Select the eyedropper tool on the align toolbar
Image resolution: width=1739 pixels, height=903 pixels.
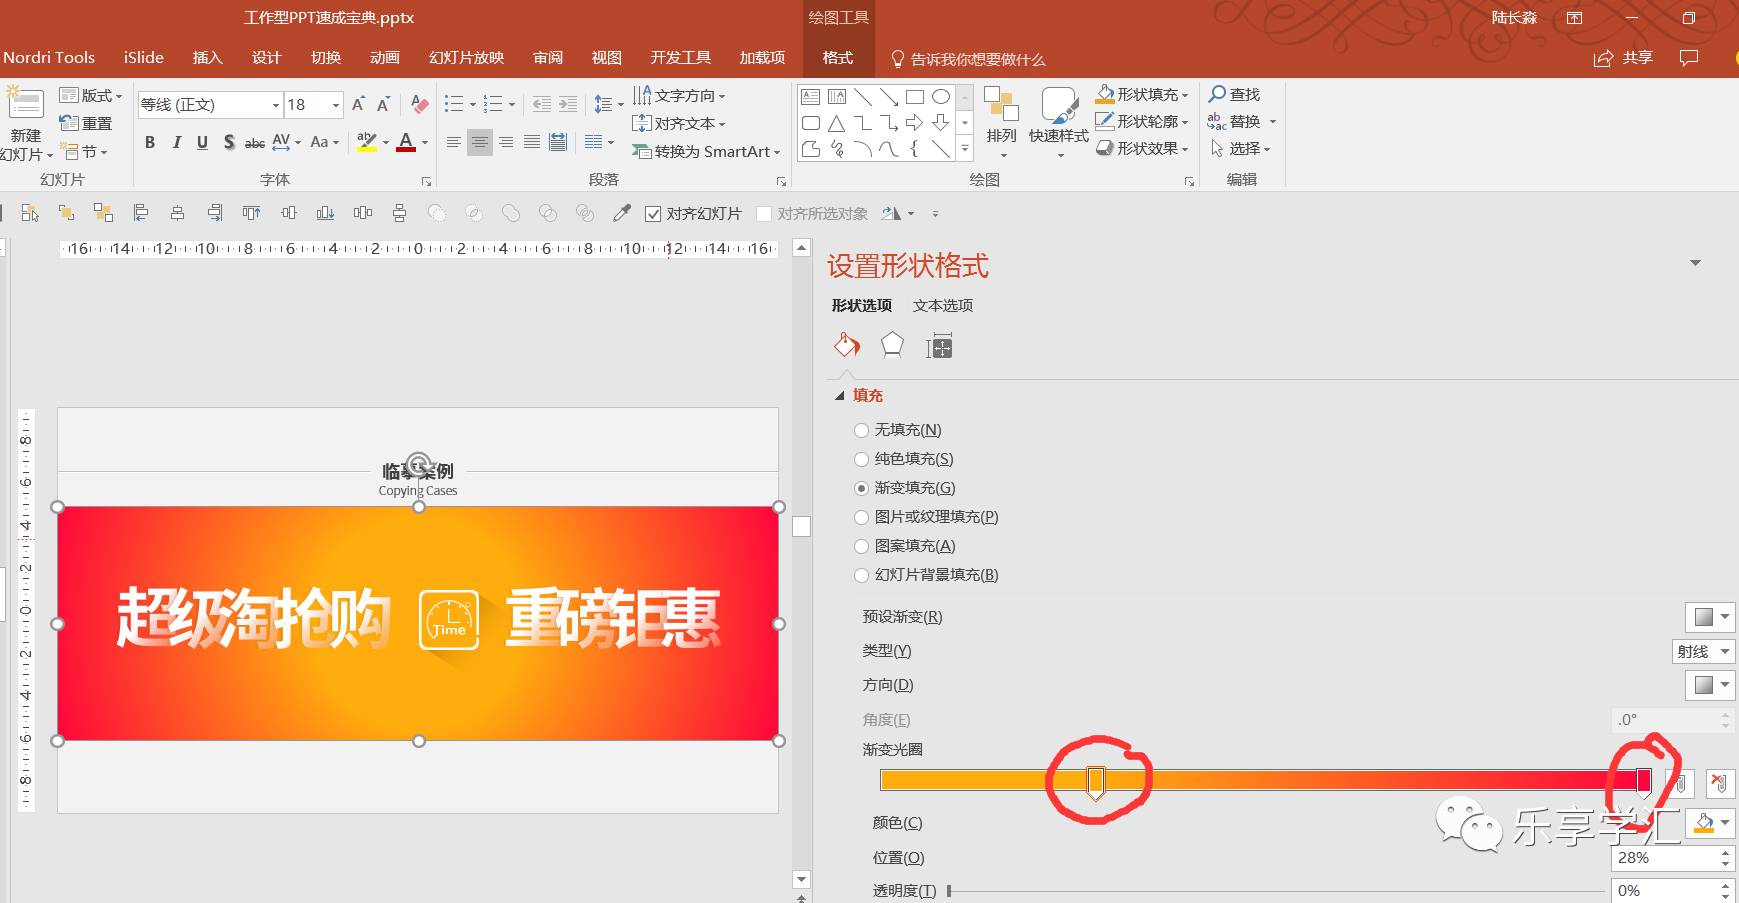click(x=623, y=213)
